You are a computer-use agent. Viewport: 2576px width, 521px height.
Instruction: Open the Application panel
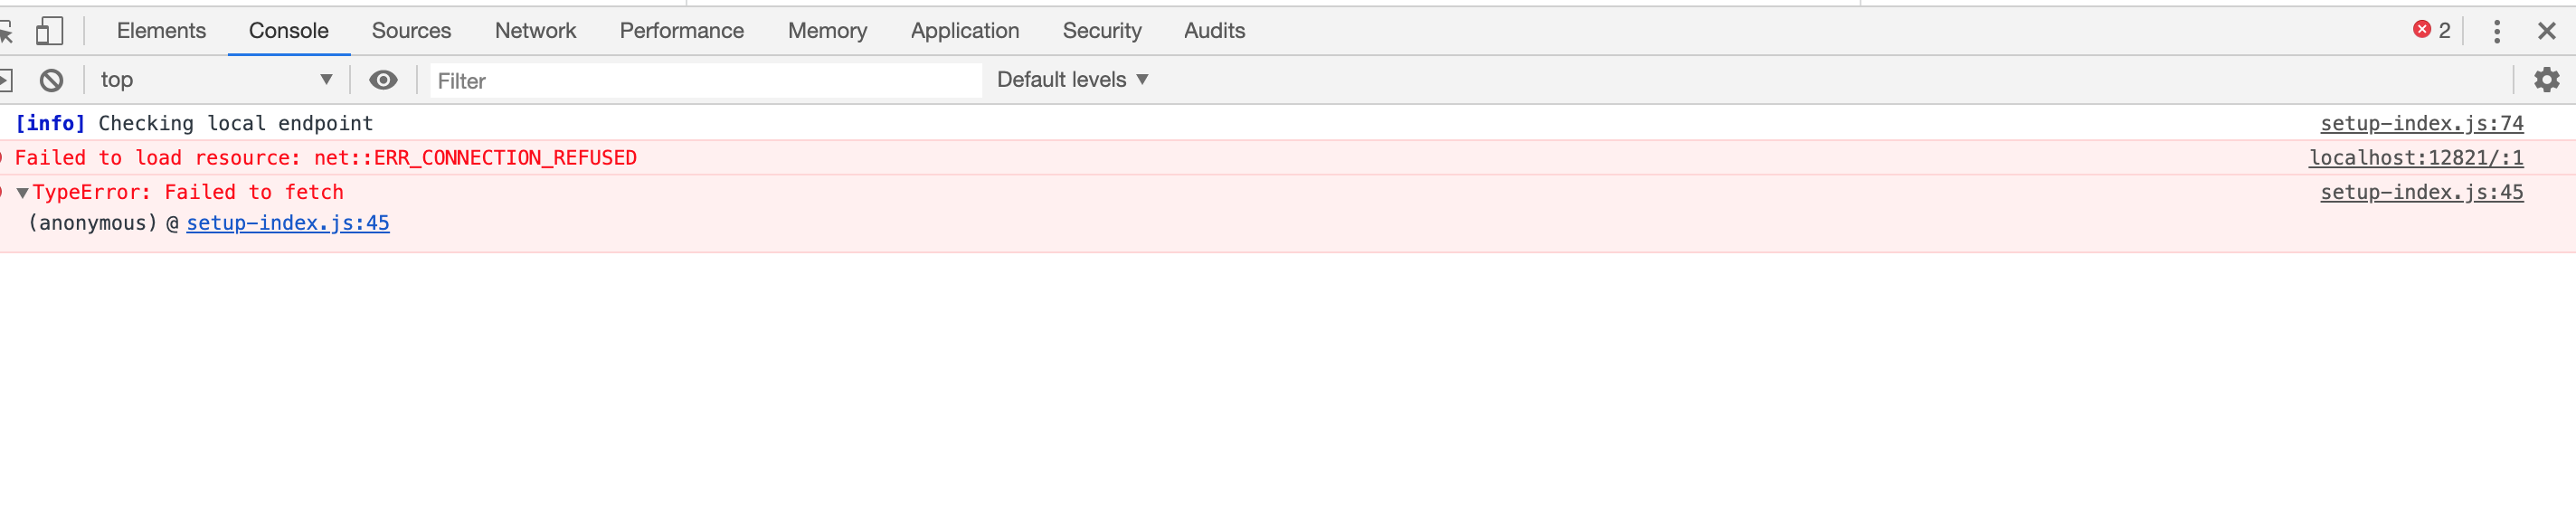coord(963,30)
